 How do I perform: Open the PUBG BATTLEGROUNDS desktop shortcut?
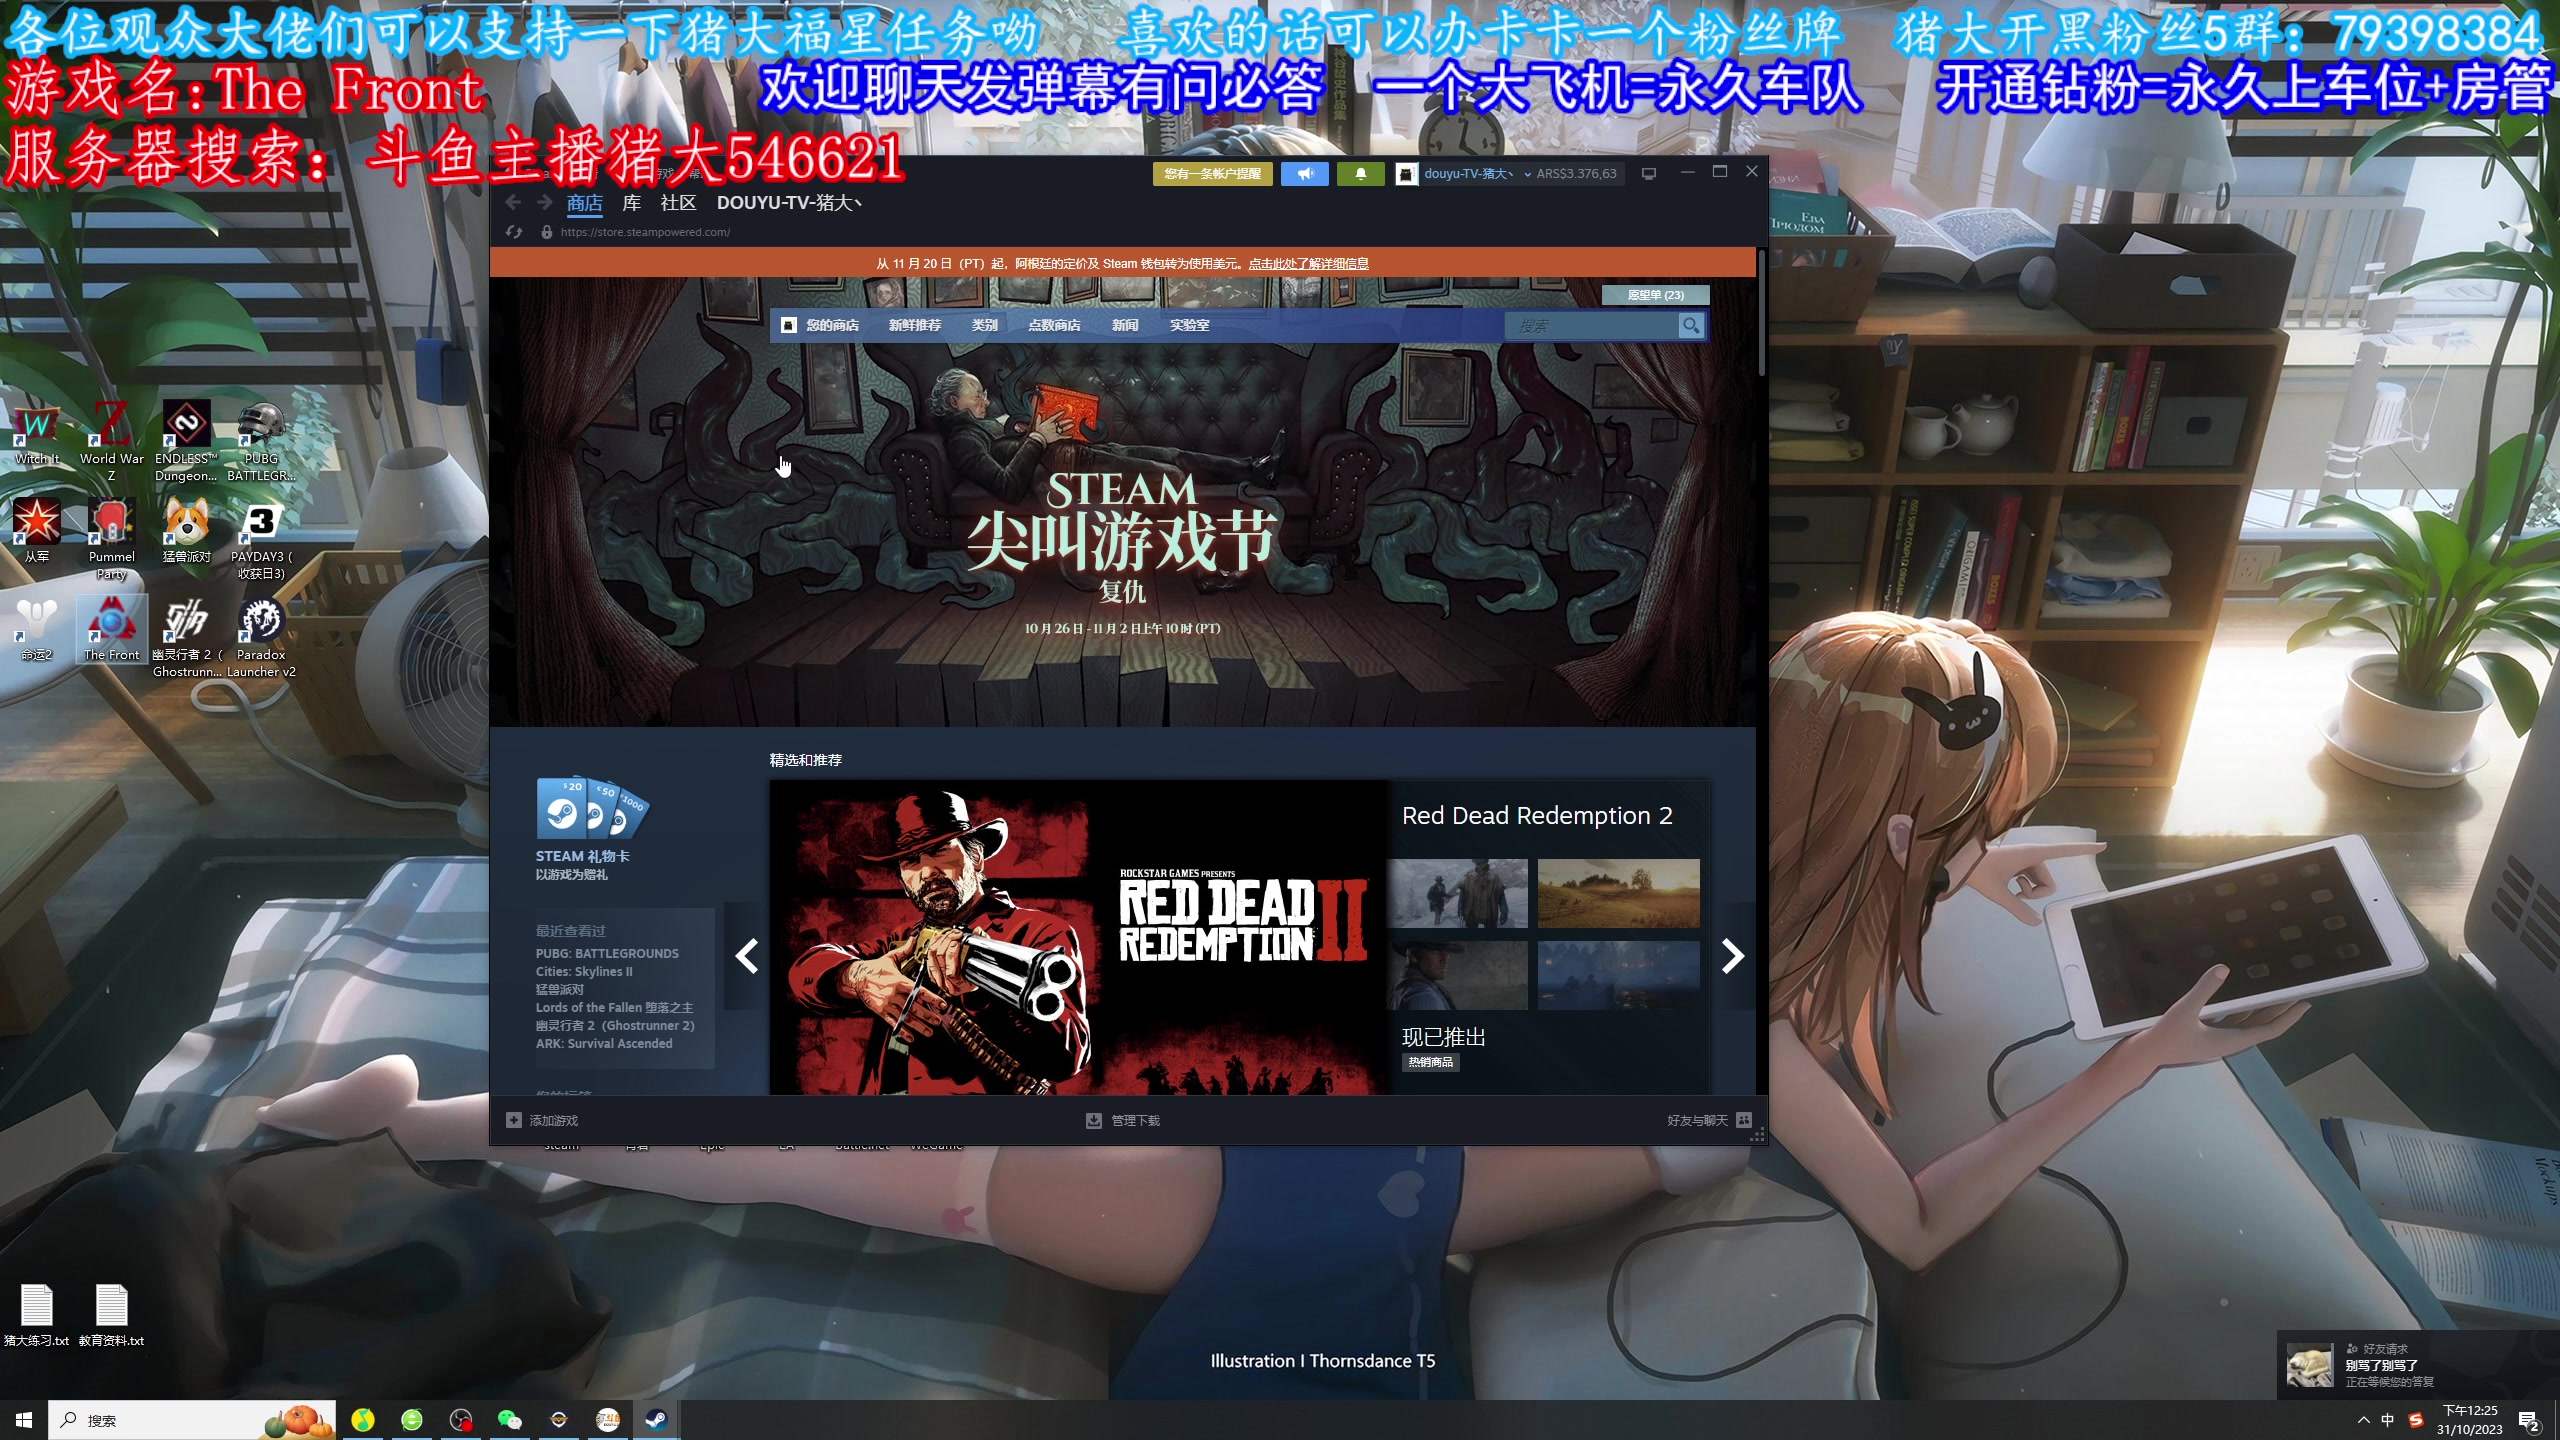coord(261,441)
